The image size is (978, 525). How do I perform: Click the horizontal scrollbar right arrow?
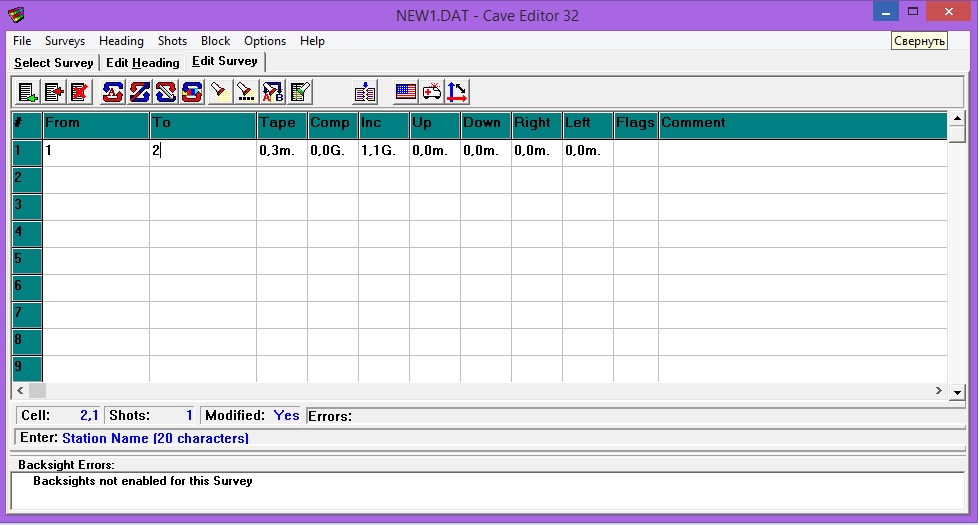click(938, 391)
